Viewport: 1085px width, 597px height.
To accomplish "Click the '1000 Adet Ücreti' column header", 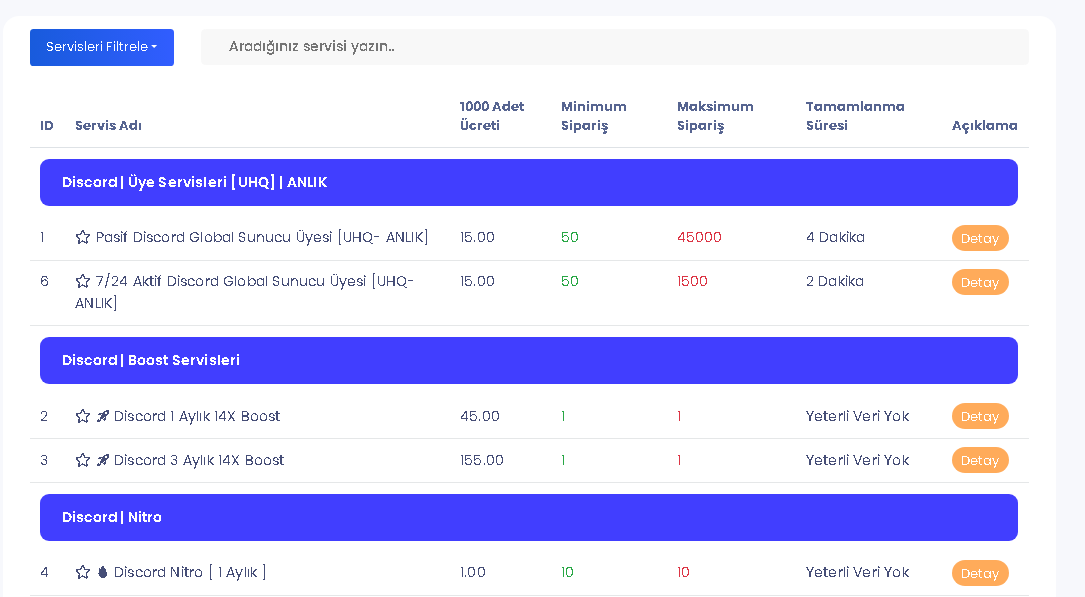I will coord(491,116).
